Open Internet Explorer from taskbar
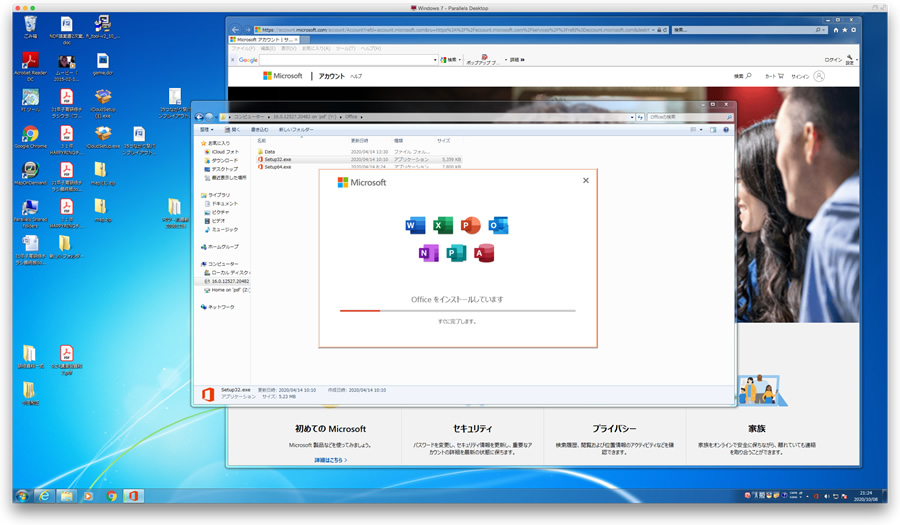This screenshot has height=525, width=900. (44, 496)
